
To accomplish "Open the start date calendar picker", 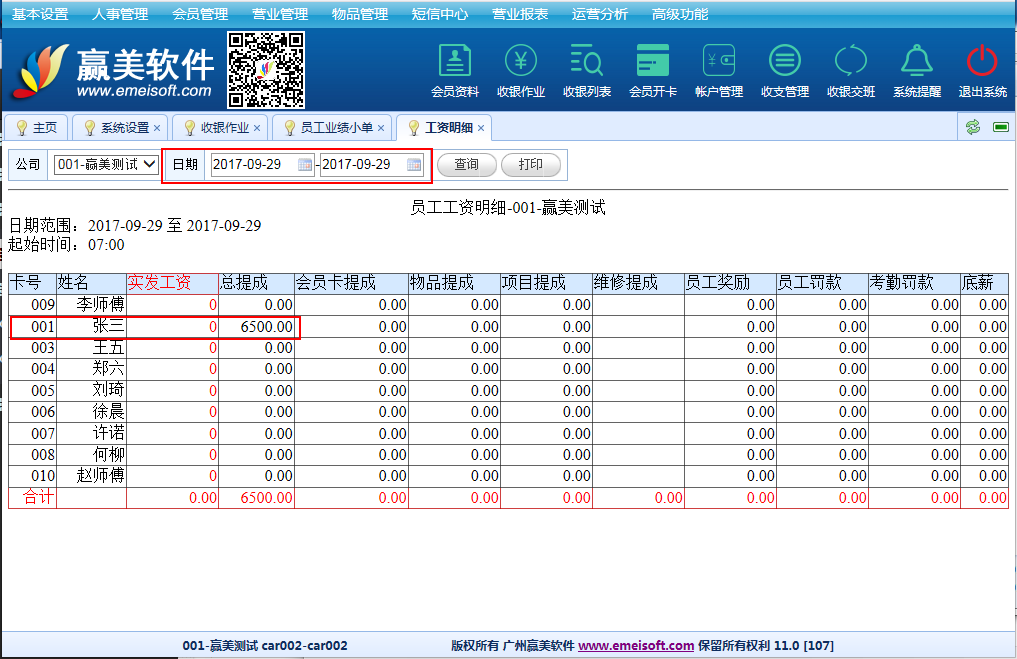I will 305,165.
